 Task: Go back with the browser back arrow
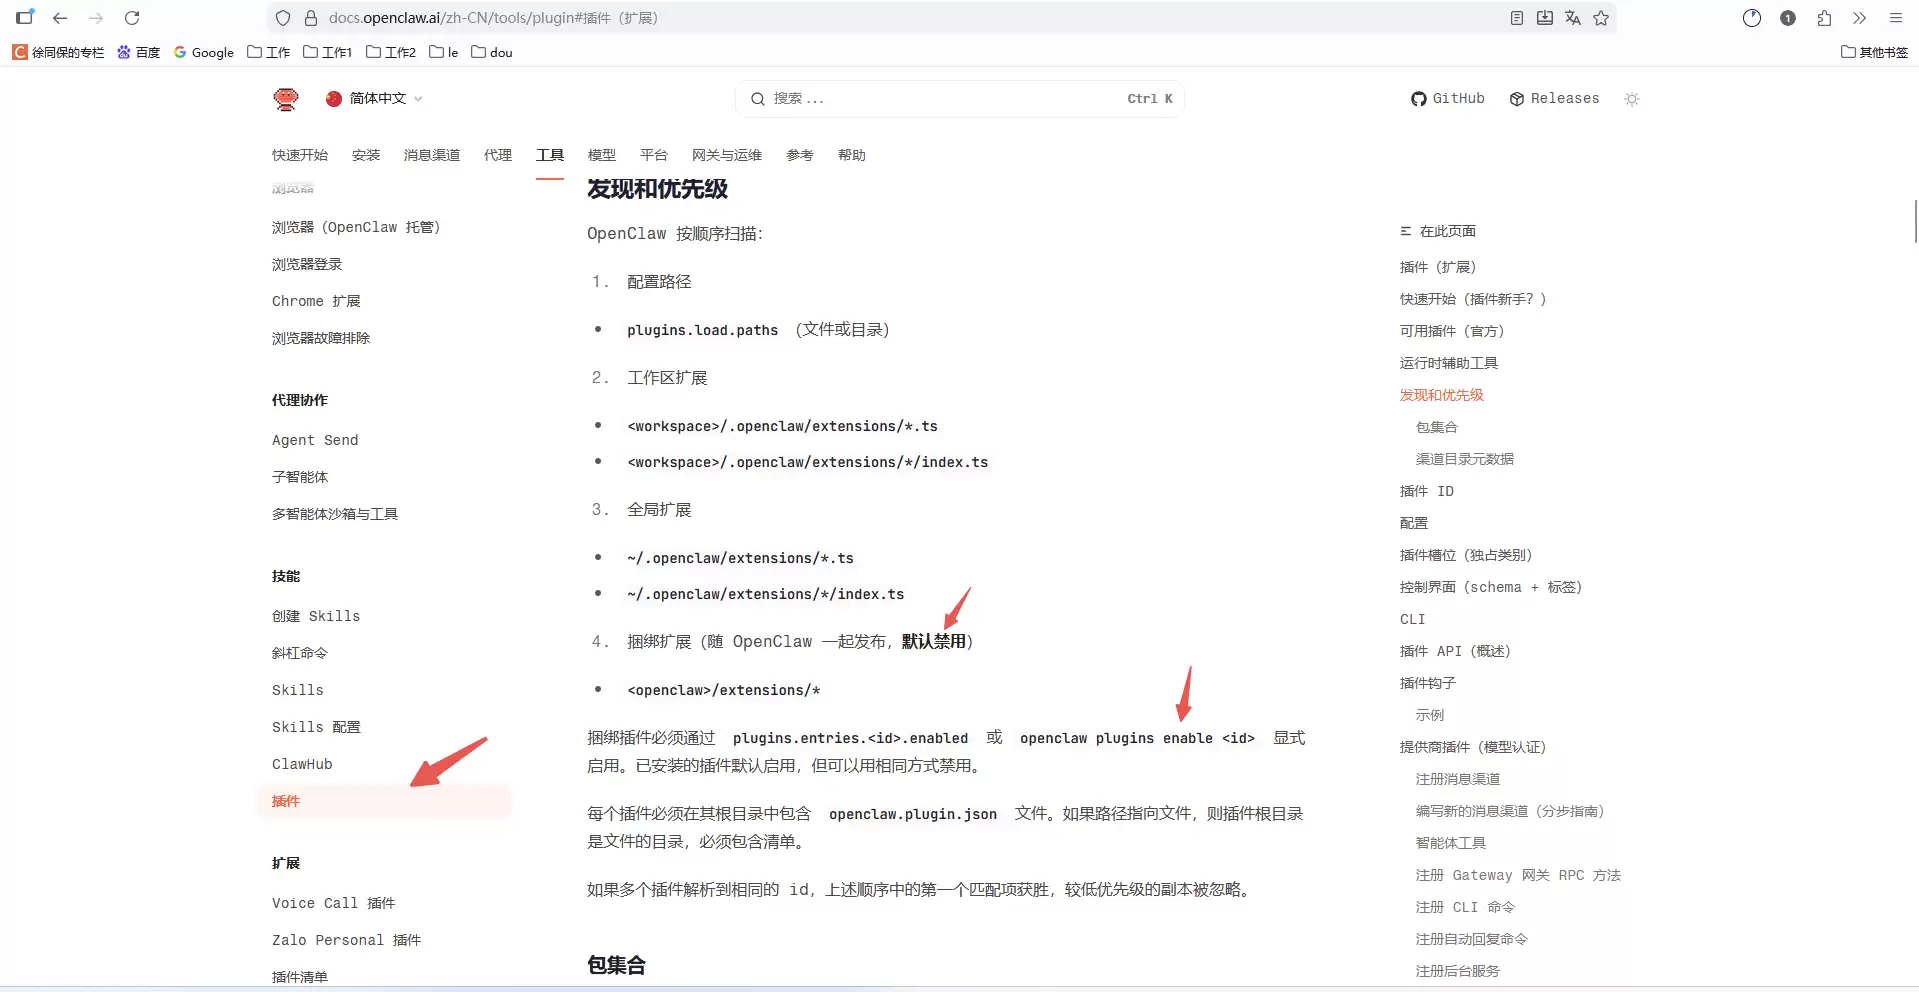click(x=60, y=18)
